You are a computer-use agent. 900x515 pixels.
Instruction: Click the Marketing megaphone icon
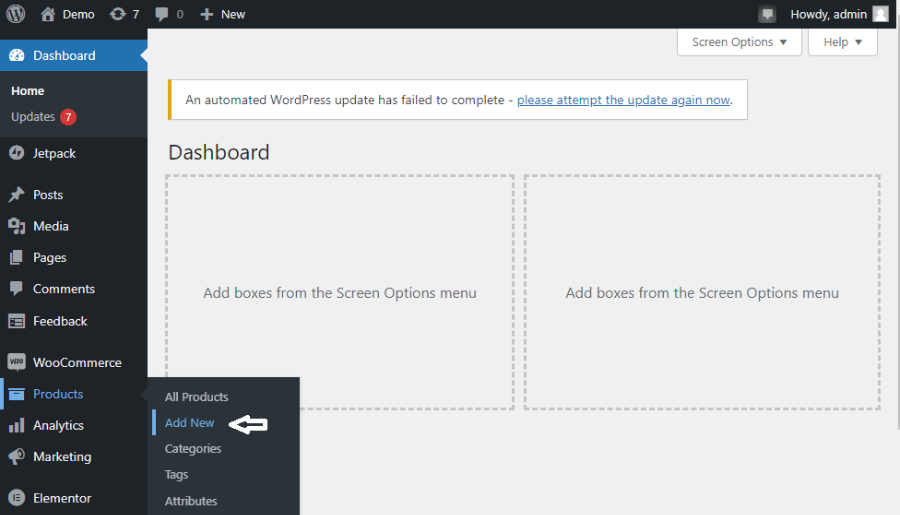point(17,456)
